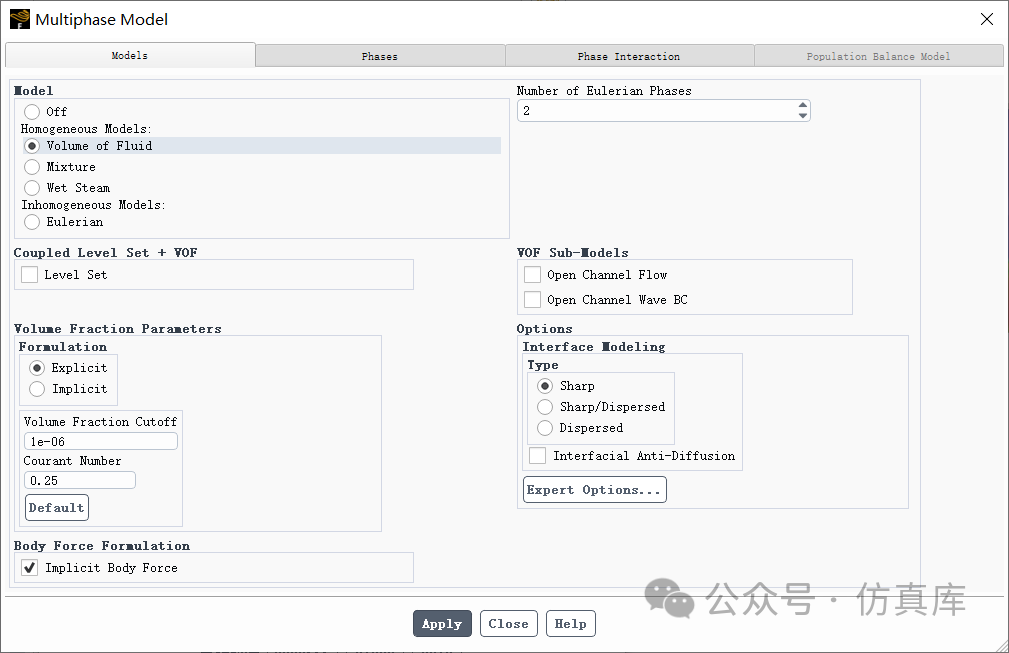This screenshot has height=653, width=1009.
Task: Reset values with the Default button
Action: point(56,507)
